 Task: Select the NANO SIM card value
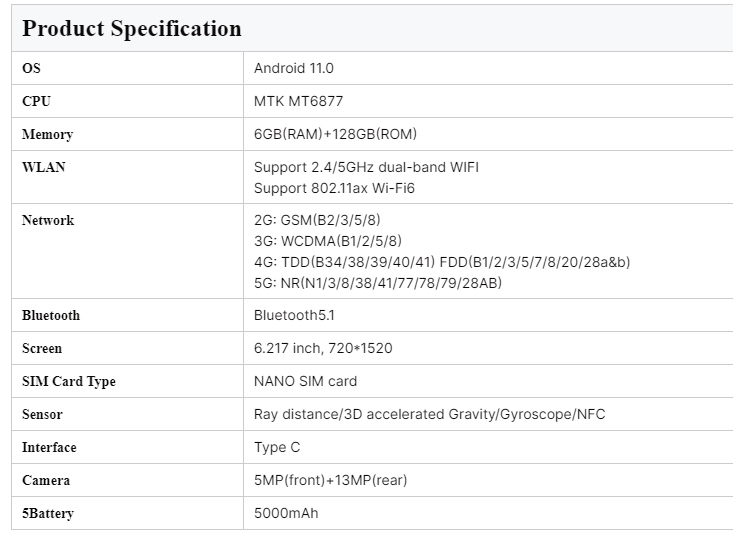coord(305,381)
